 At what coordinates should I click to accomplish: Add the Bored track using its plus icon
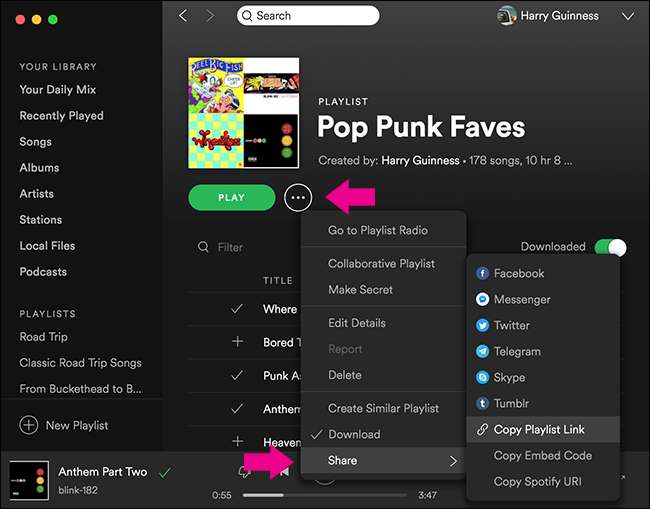click(x=237, y=342)
